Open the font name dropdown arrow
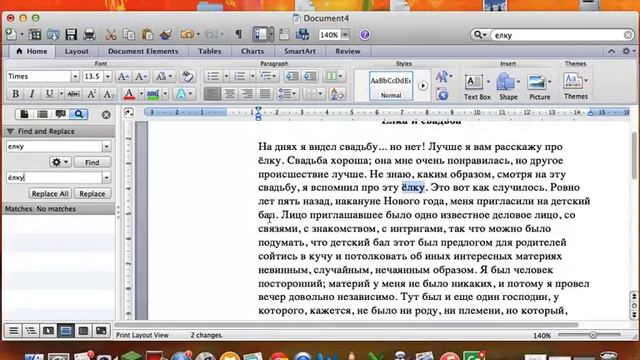 75,76
